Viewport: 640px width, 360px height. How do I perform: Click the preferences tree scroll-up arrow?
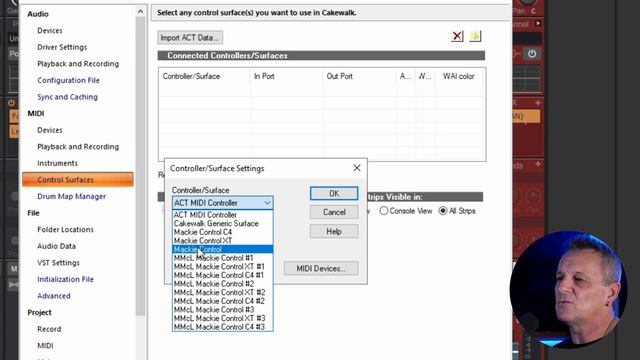tap(140, 12)
